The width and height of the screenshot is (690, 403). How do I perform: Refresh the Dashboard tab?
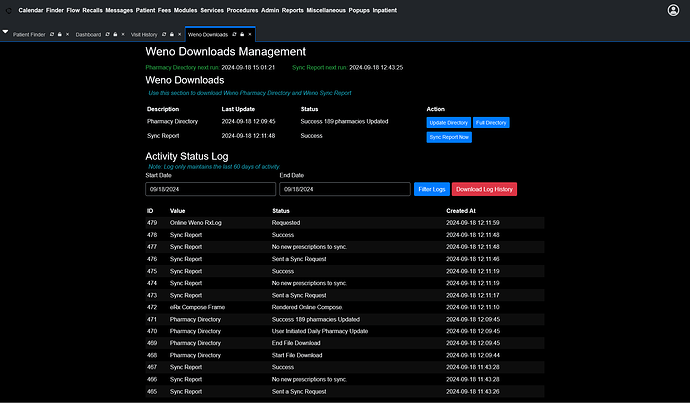[x=107, y=34]
